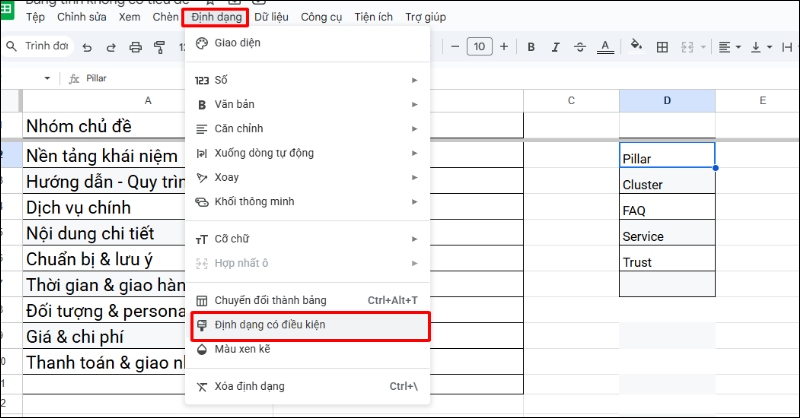Select column A header
Image resolution: width=800 pixels, height=418 pixels.
tap(148, 101)
